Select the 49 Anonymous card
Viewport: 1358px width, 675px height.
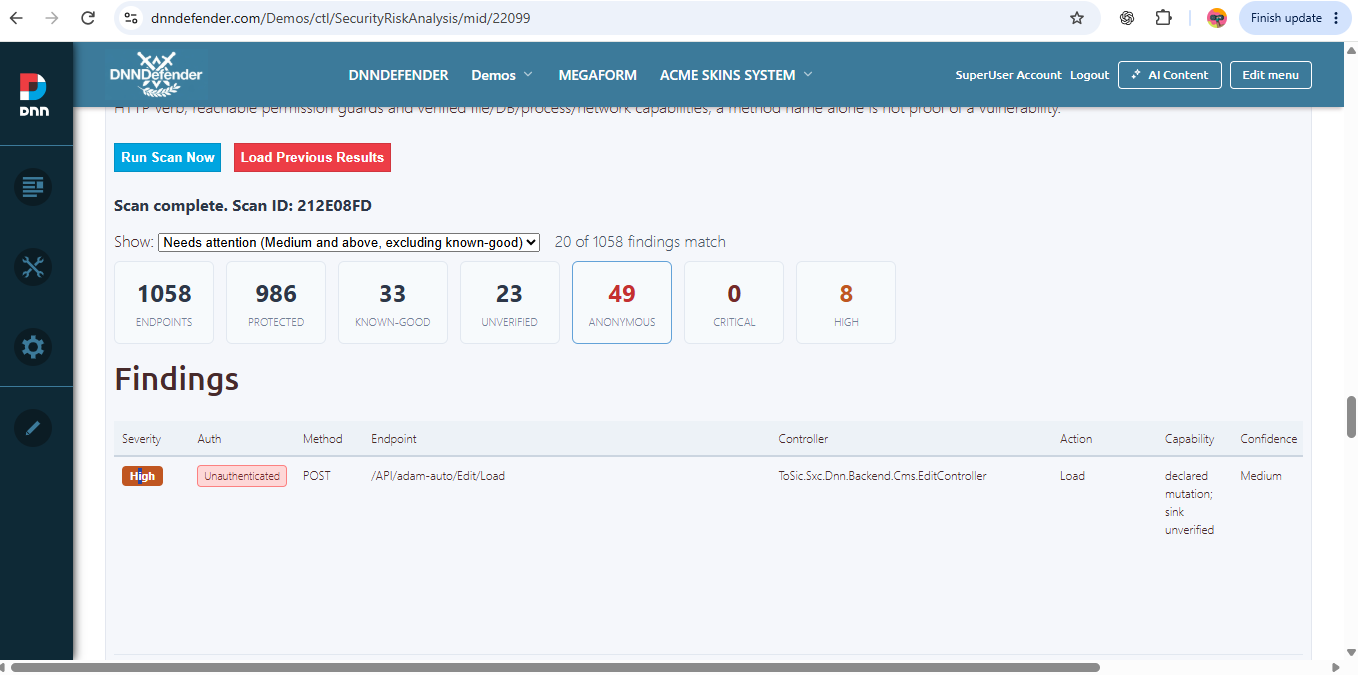(x=622, y=302)
